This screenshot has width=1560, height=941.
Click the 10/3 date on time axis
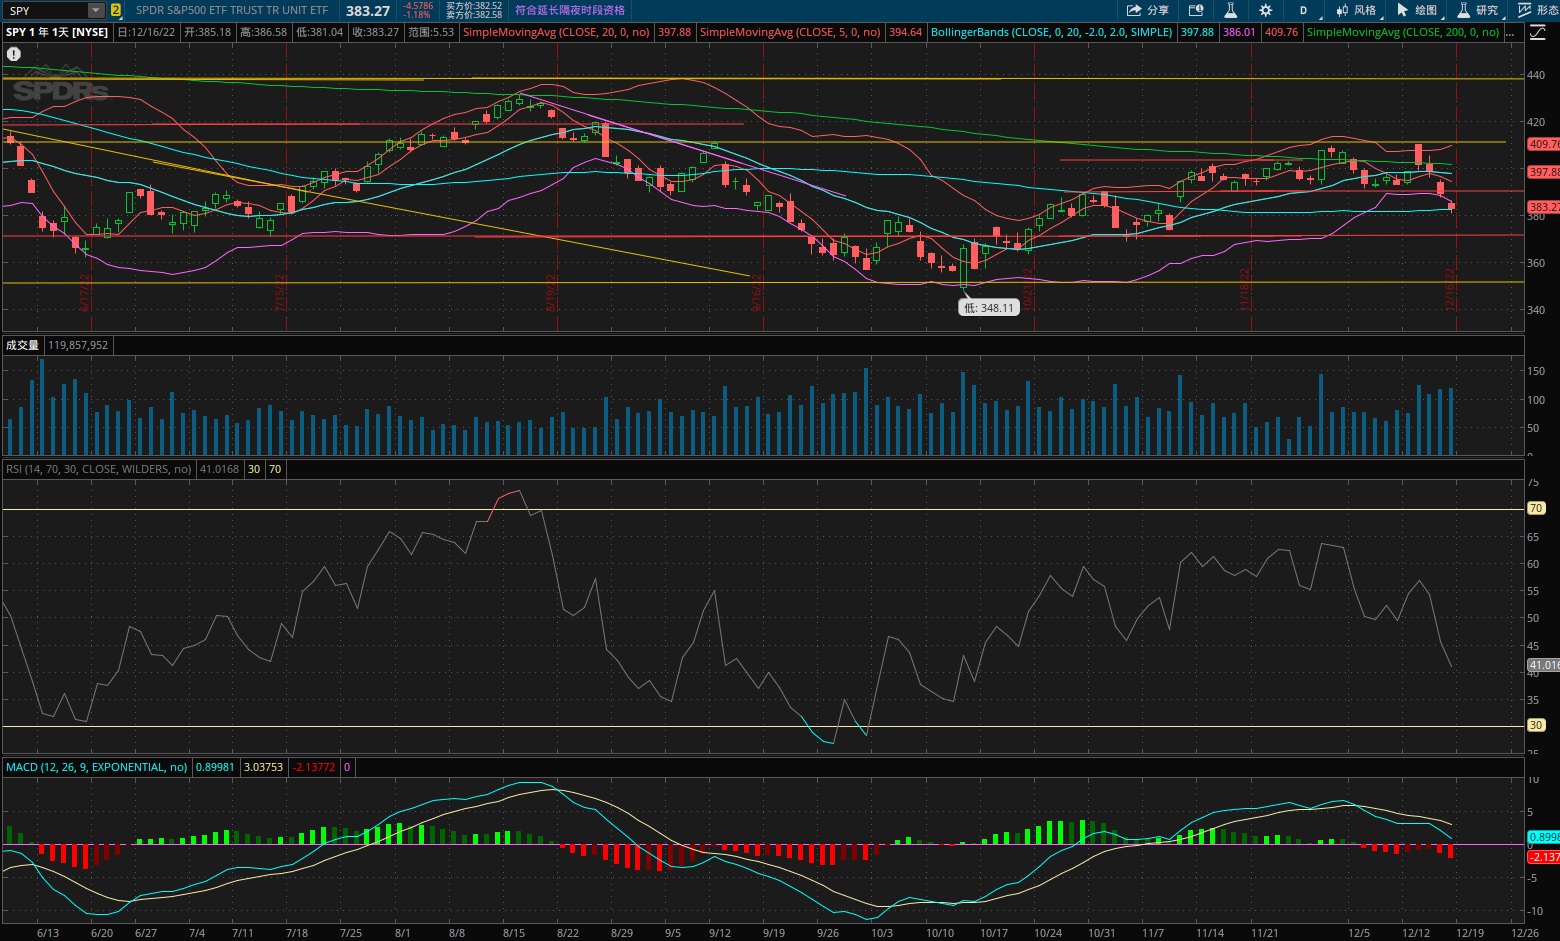[x=882, y=933]
